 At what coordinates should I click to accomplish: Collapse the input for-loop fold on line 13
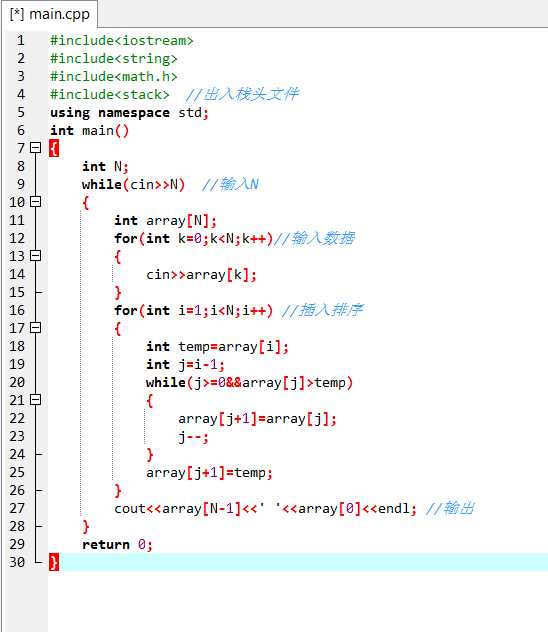pyautogui.click(x=35, y=256)
